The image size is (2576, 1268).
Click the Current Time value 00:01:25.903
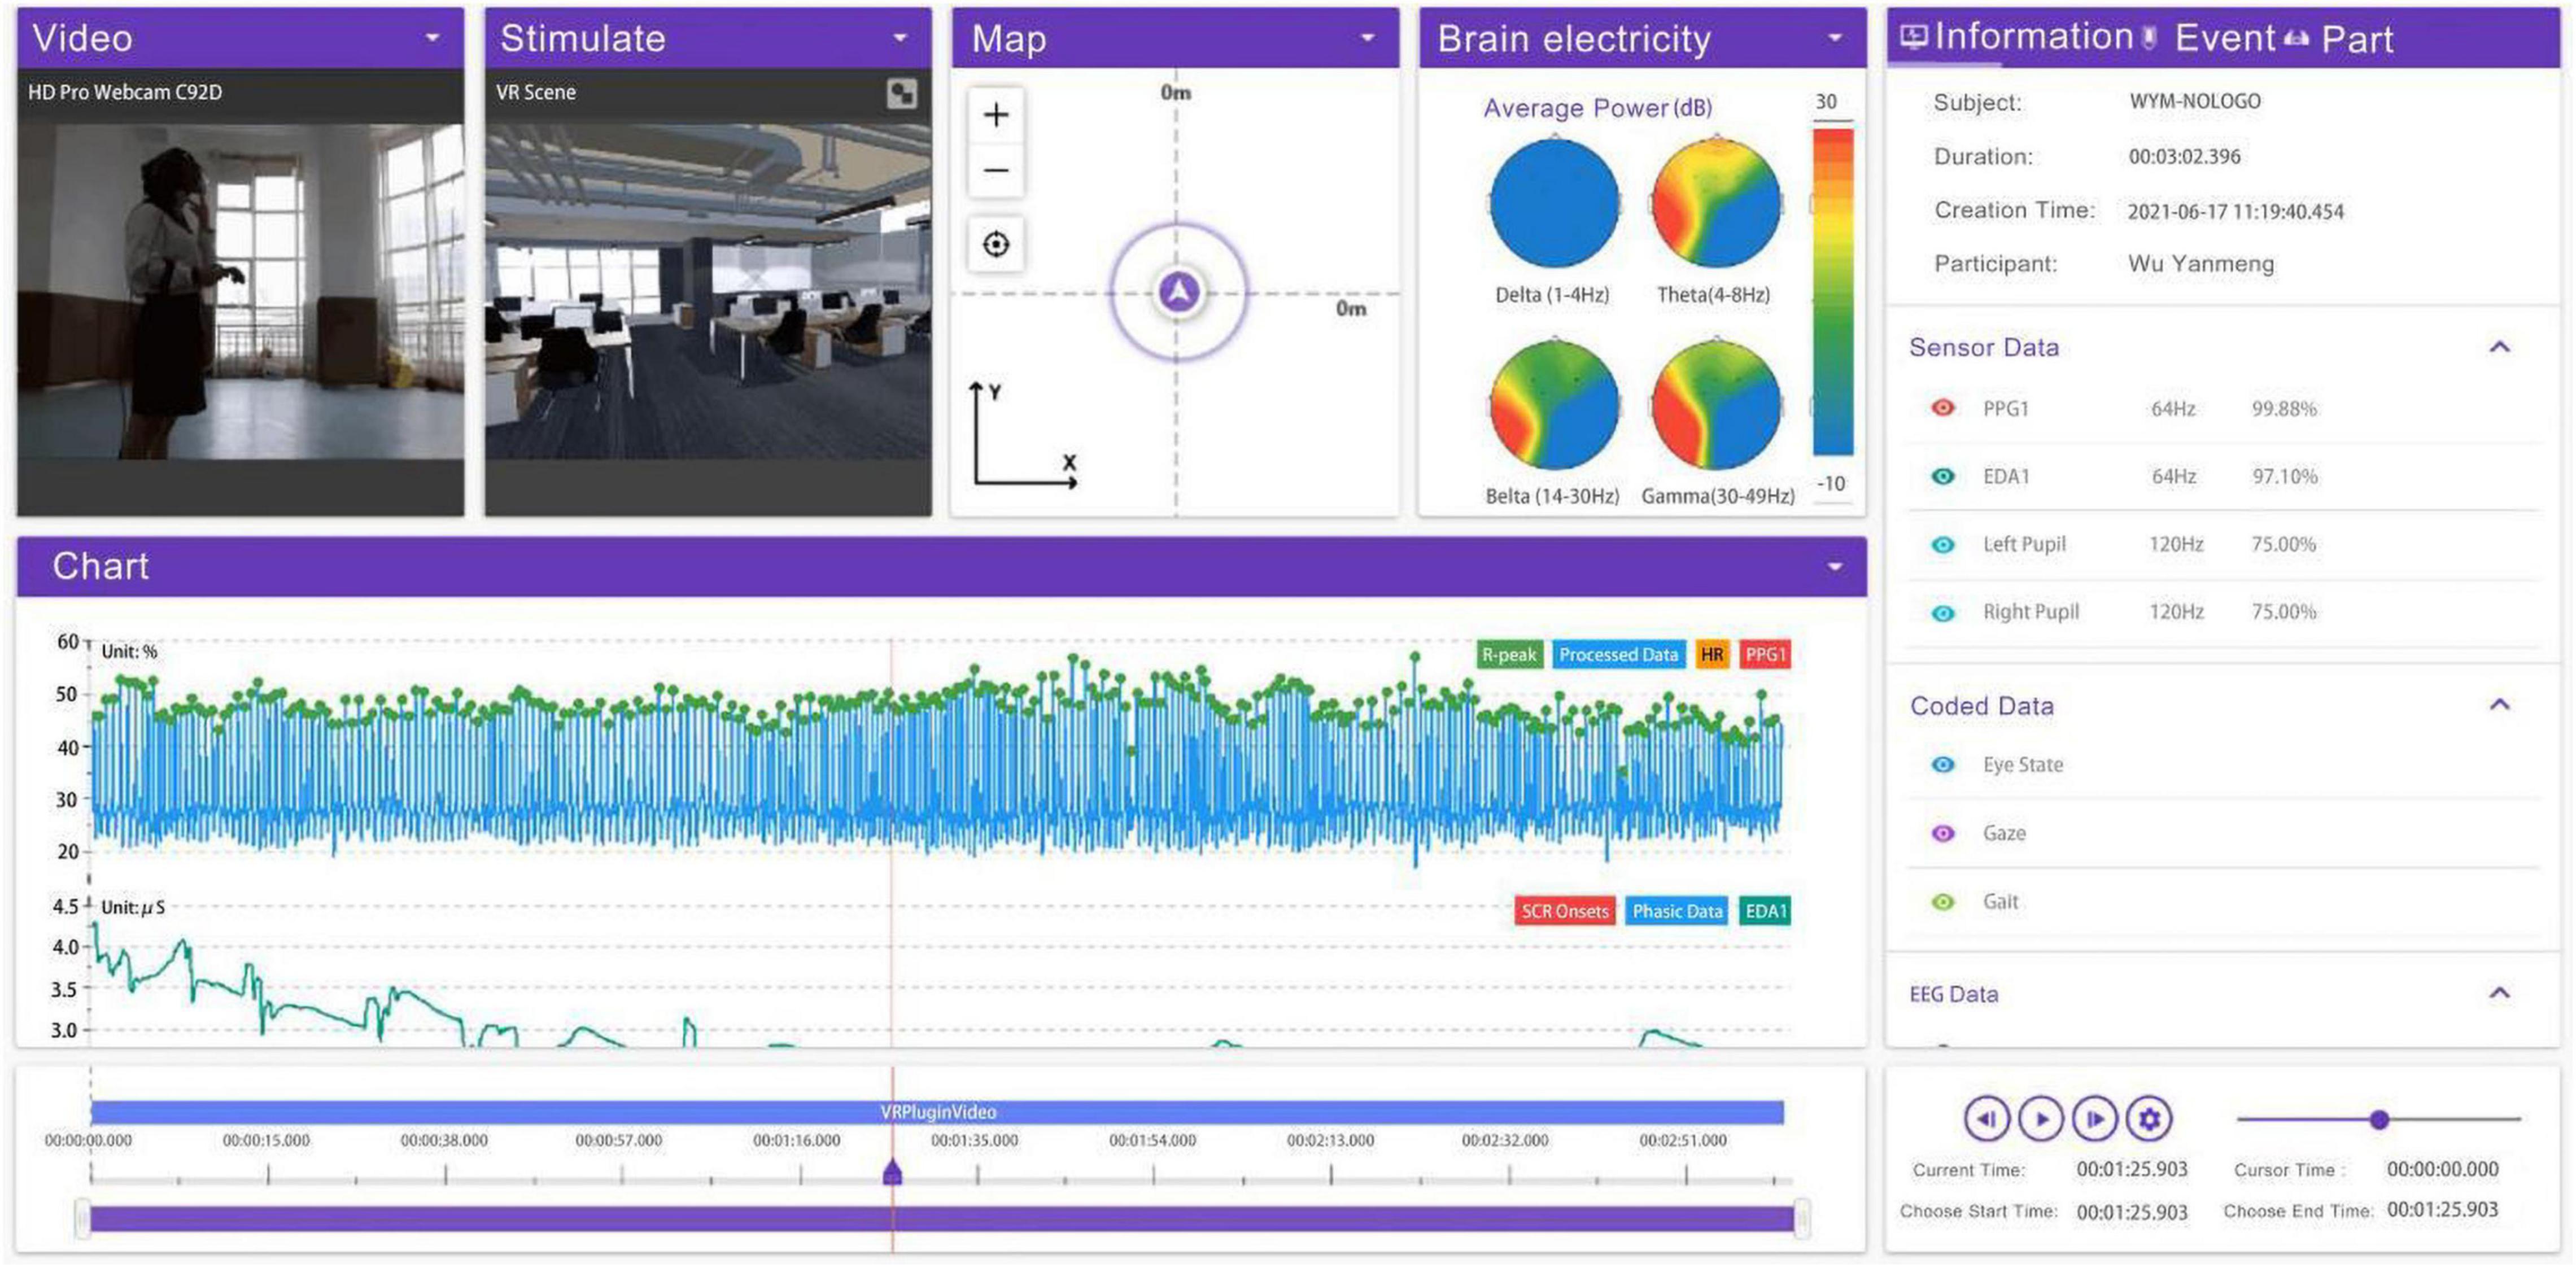pos(2132,1169)
